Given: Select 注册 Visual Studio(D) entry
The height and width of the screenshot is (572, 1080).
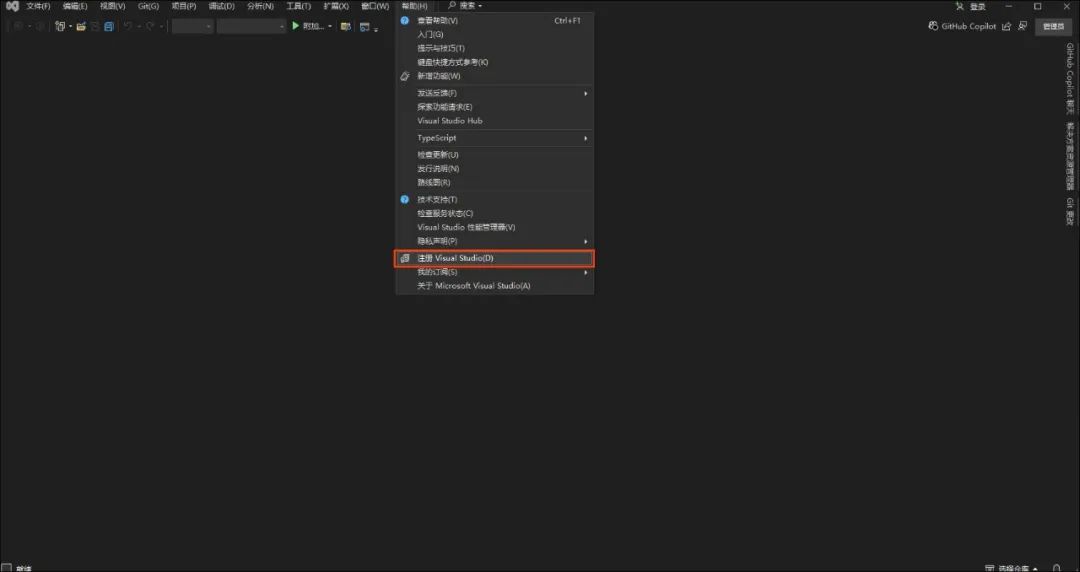Looking at the screenshot, I should point(495,258).
